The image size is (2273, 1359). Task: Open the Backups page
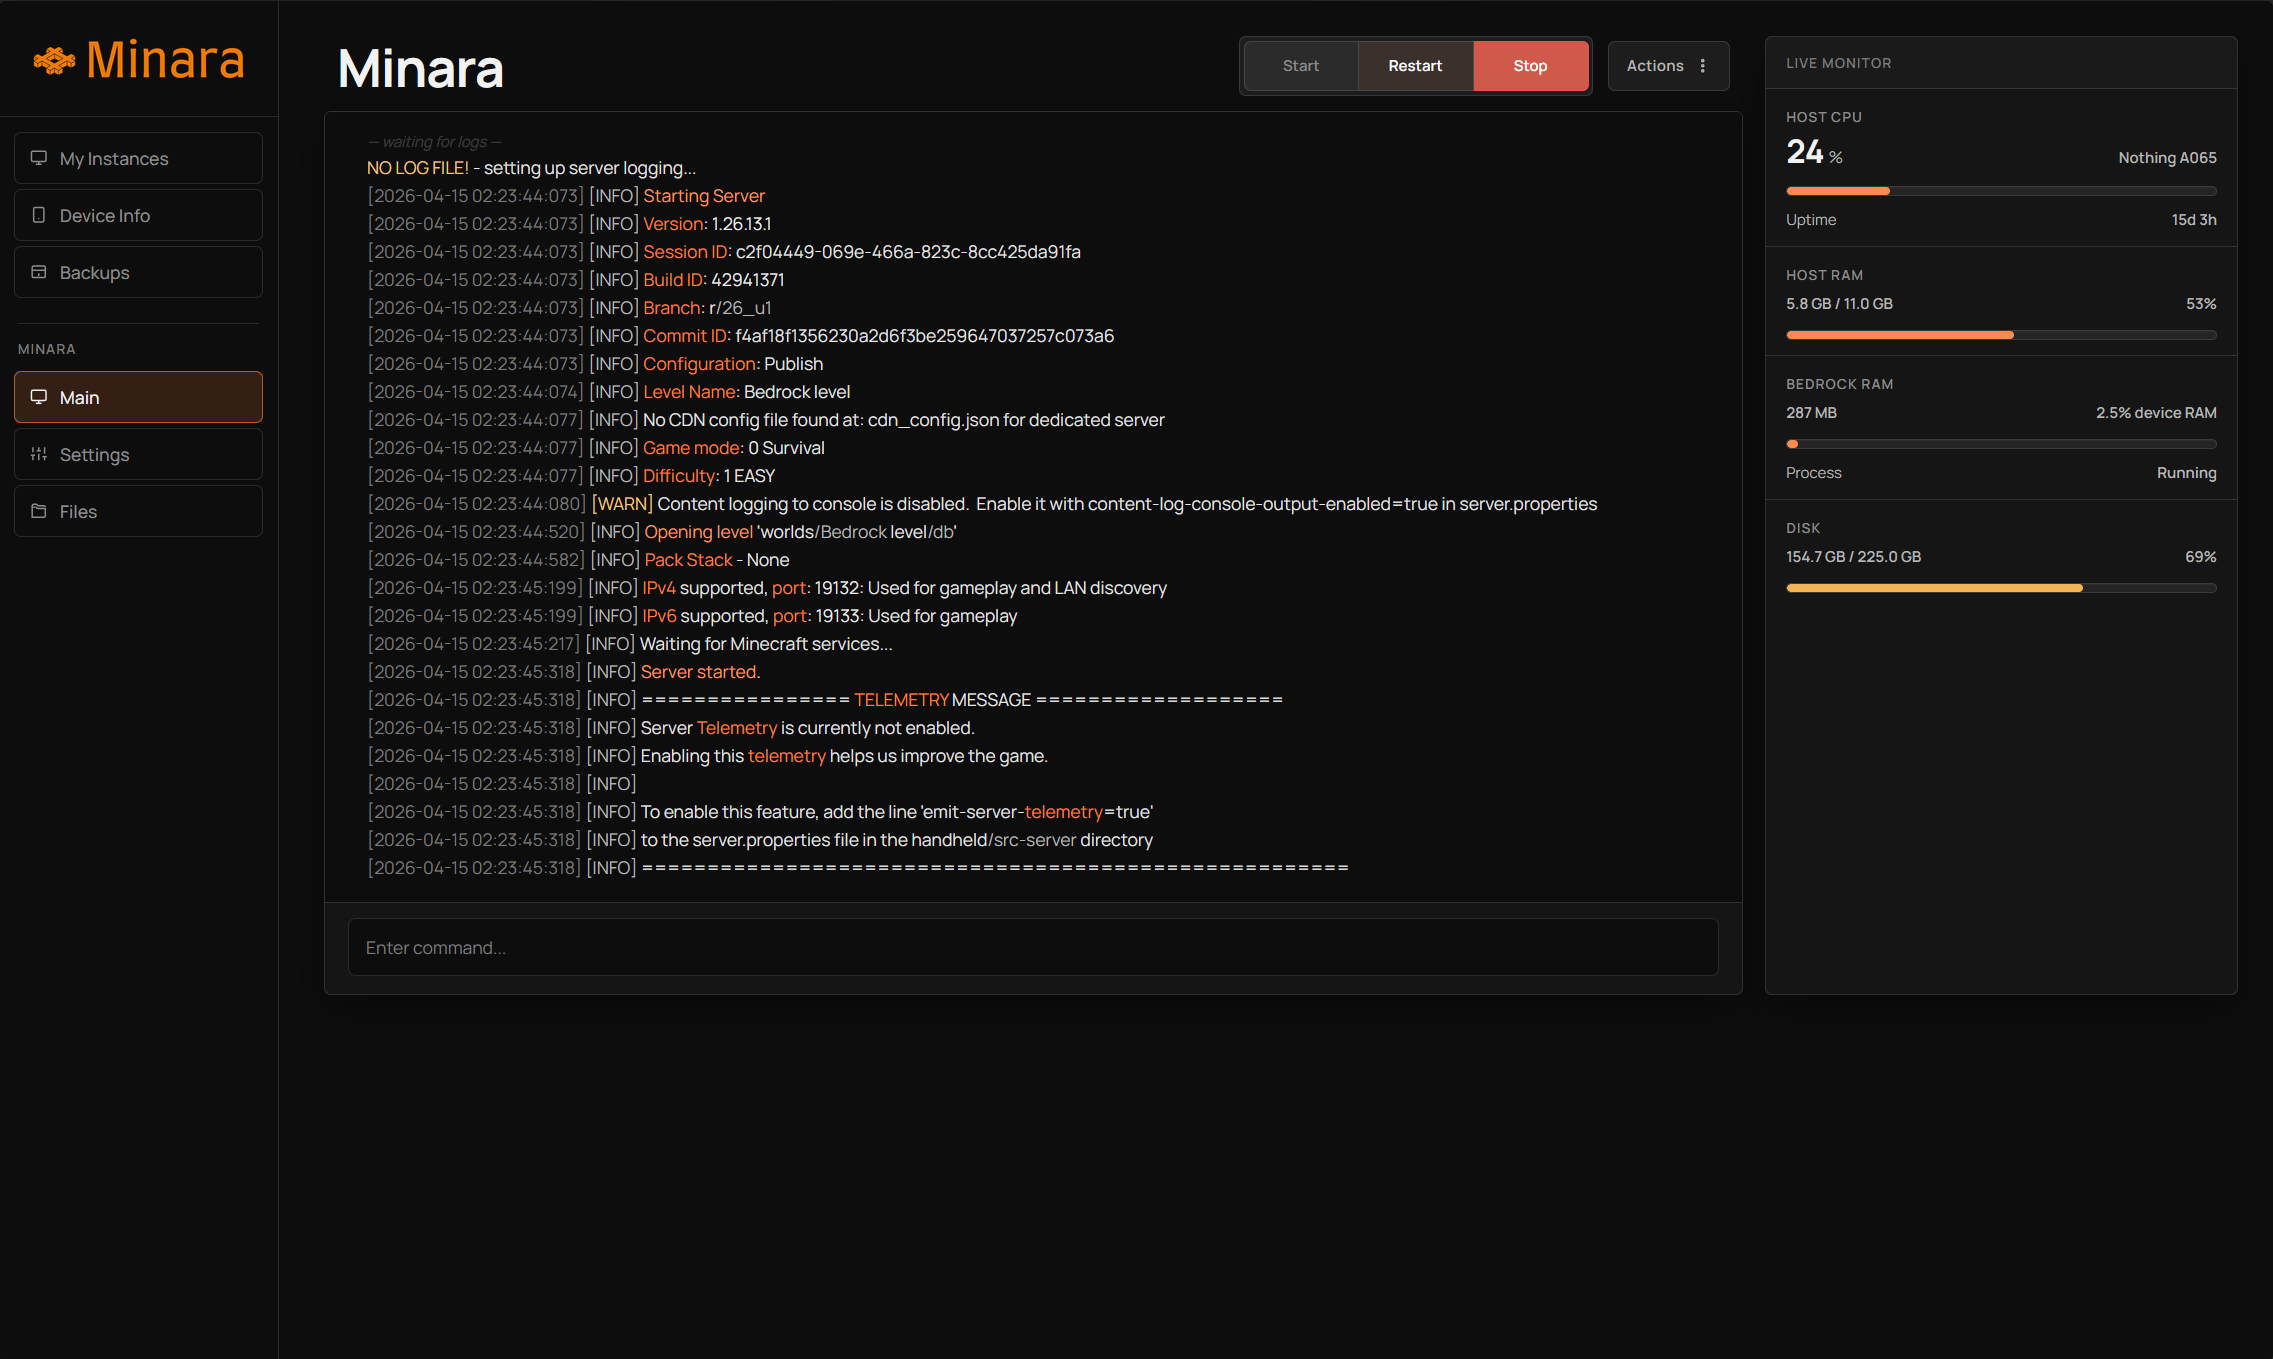(x=138, y=272)
